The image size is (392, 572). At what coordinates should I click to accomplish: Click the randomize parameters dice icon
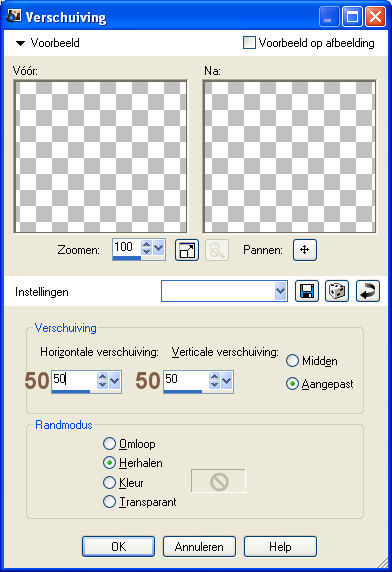click(x=337, y=291)
